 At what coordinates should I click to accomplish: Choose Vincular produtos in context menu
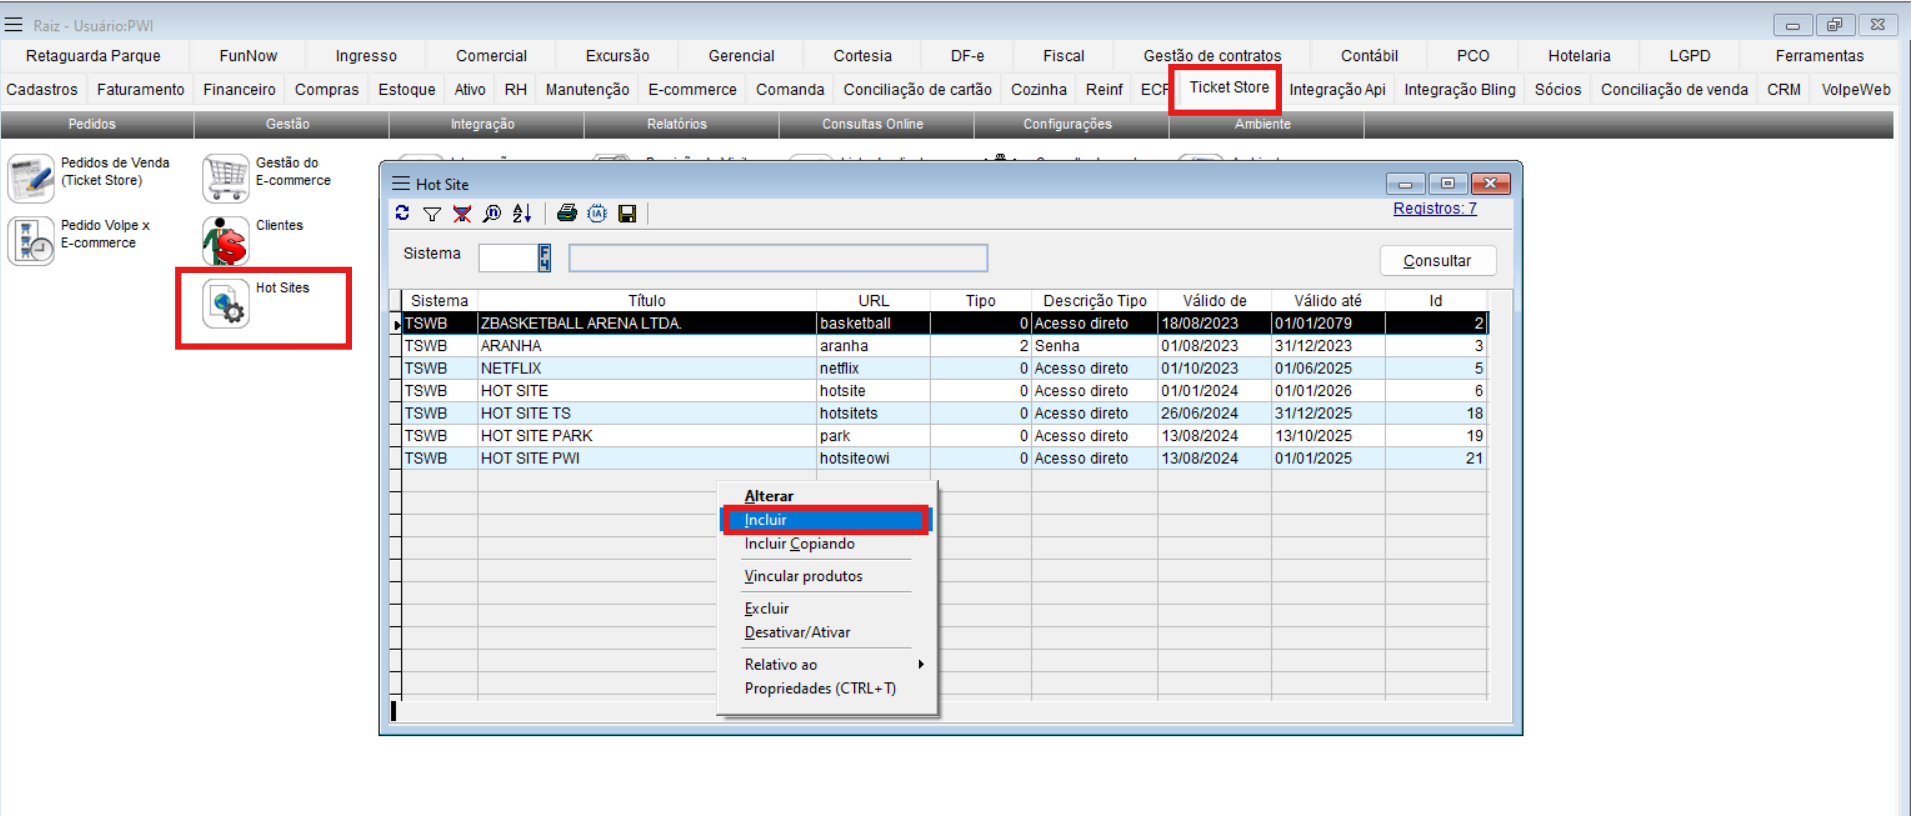[803, 576]
